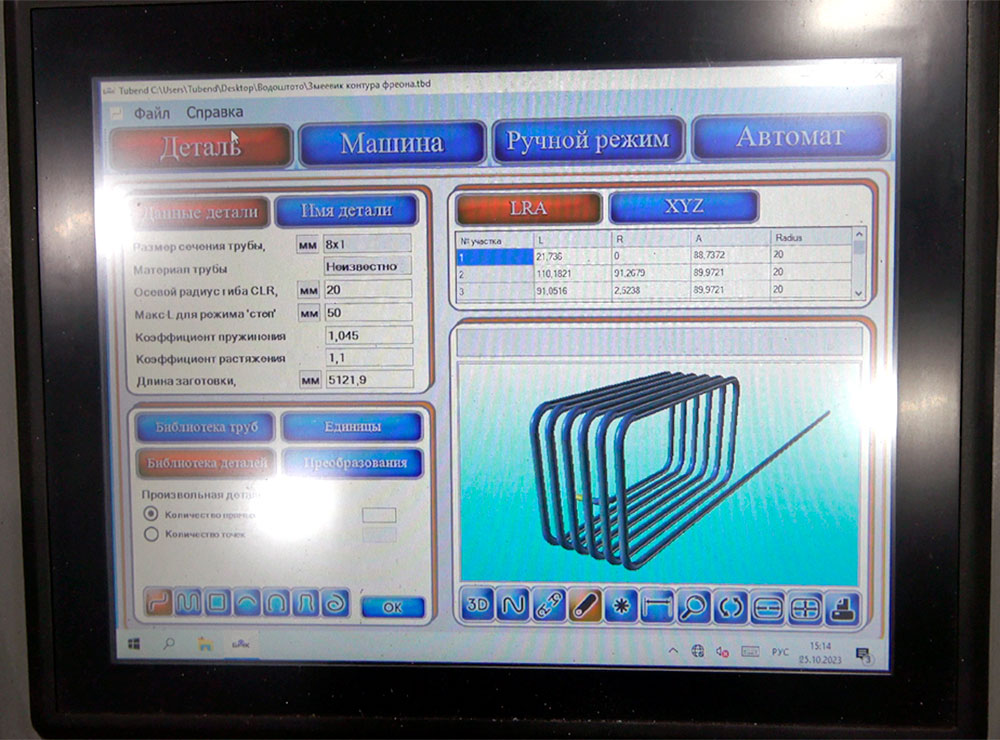Show hidden tray icons chevron

(x=673, y=651)
